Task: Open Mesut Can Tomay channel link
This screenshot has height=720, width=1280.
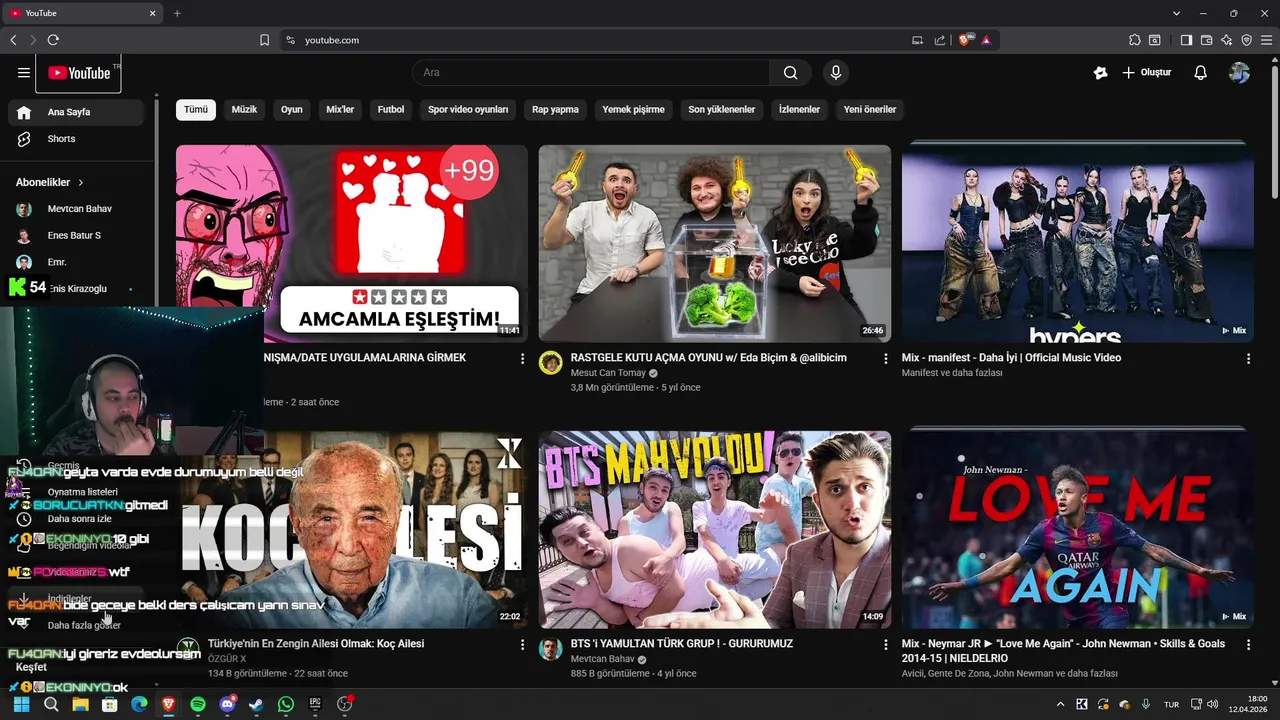Action: coord(608,373)
